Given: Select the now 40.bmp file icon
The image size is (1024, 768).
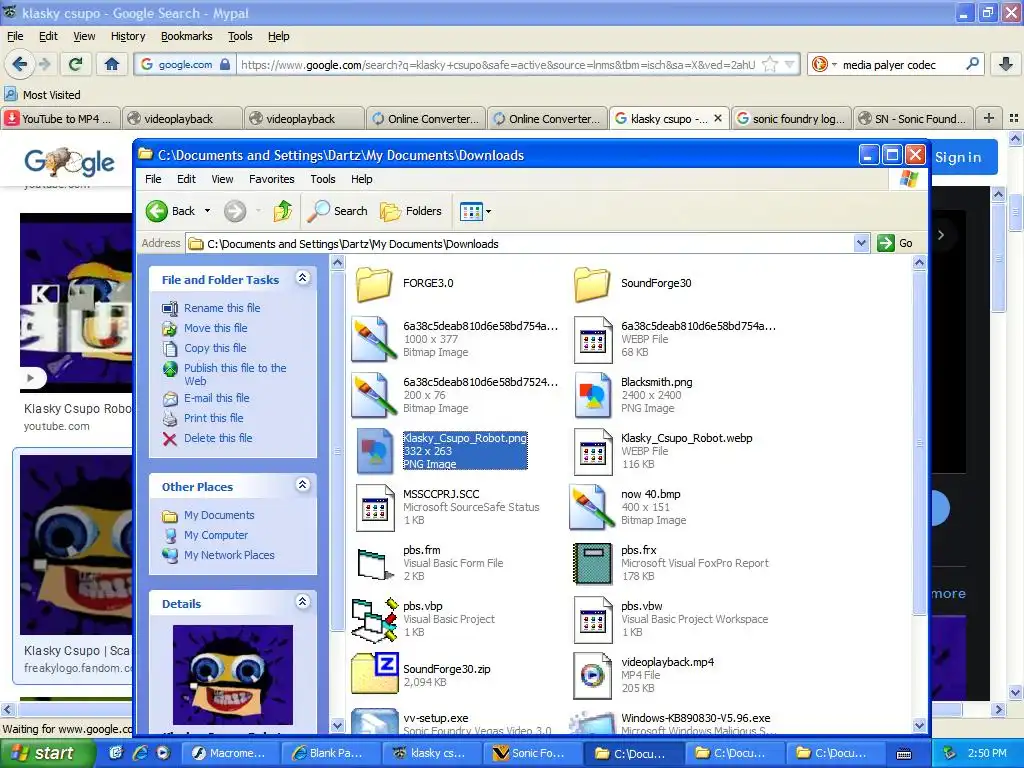Looking at the screenshot, I should [592, 507].
